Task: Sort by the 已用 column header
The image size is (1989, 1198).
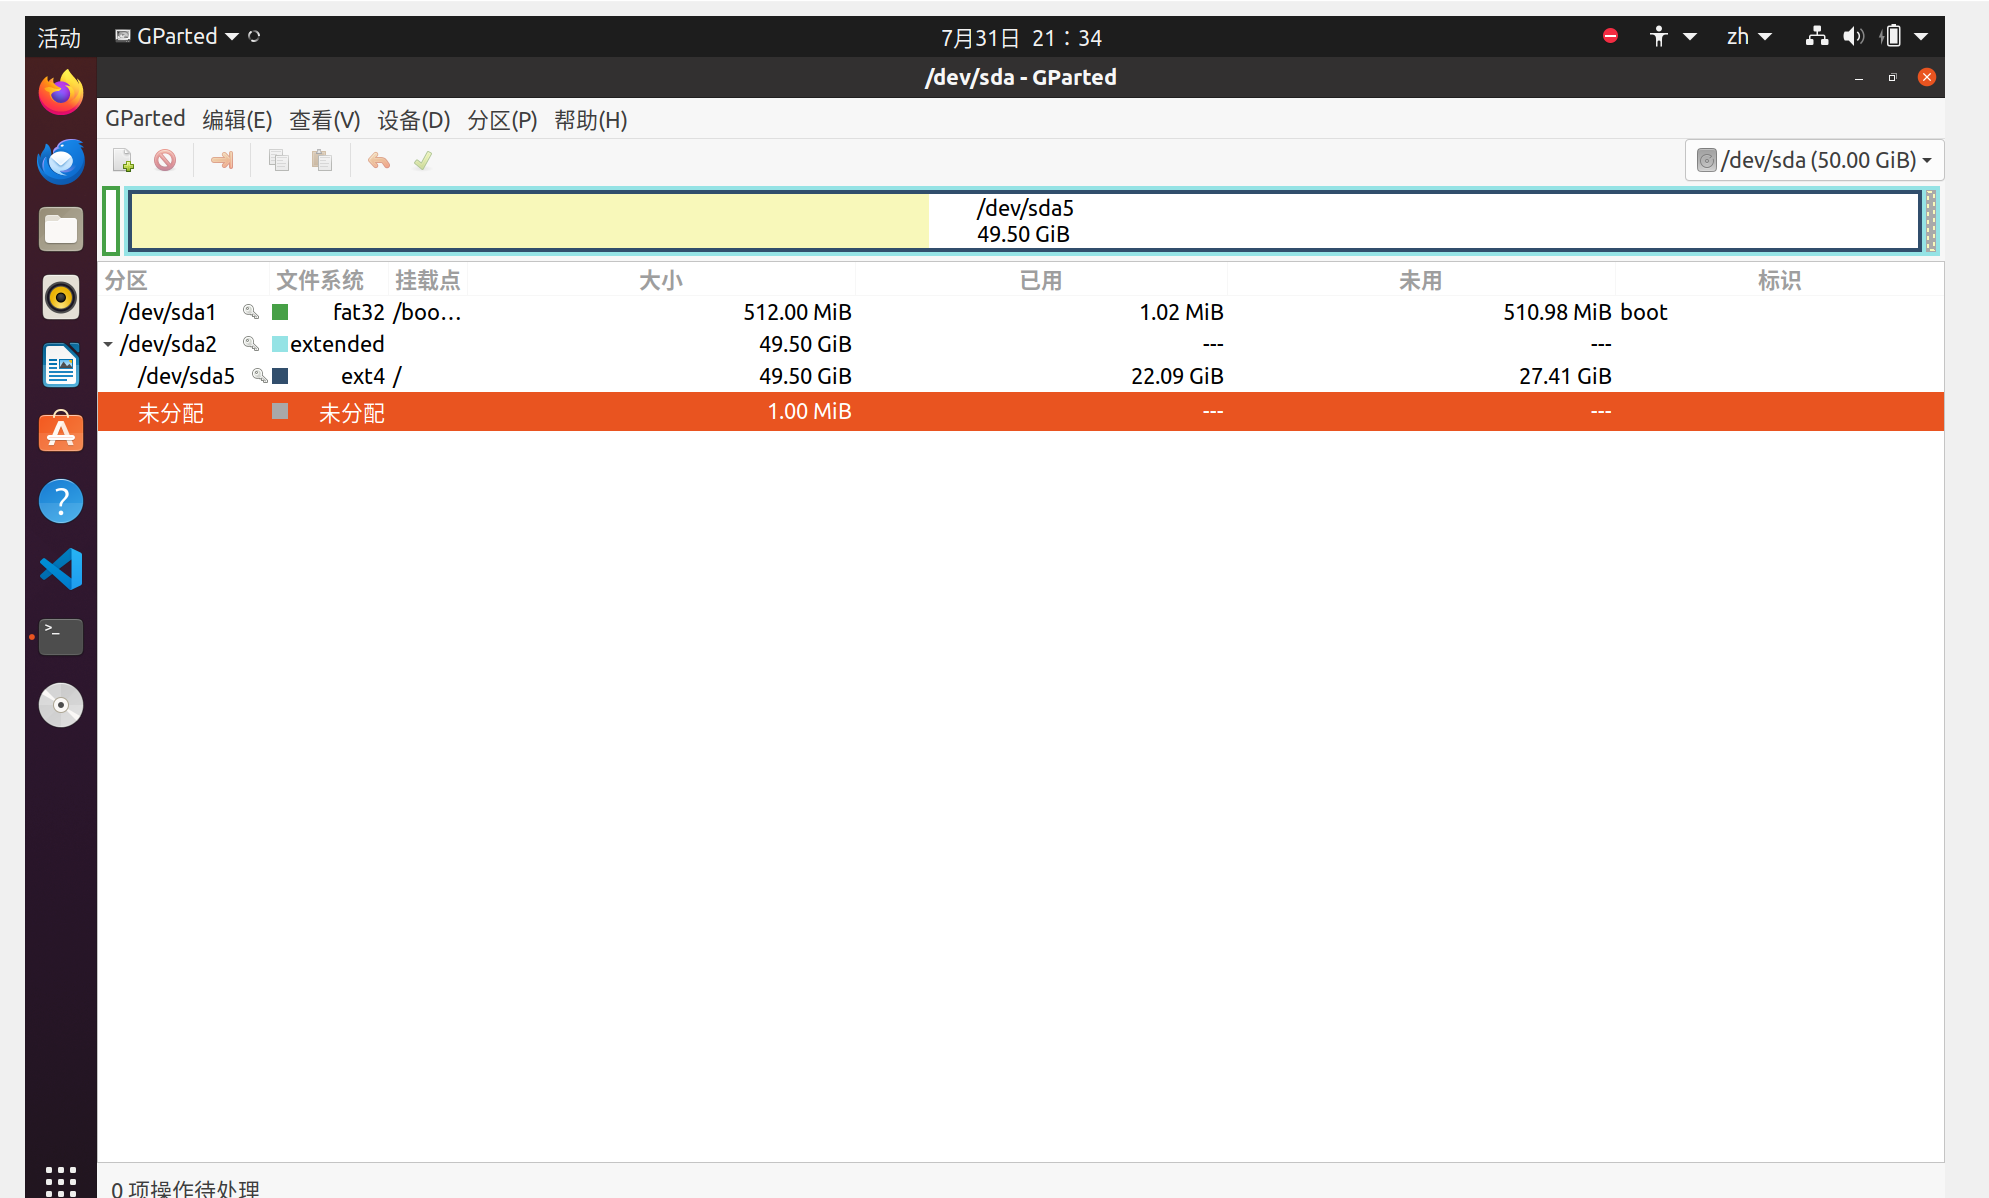Action: (x=1041, y=280)
